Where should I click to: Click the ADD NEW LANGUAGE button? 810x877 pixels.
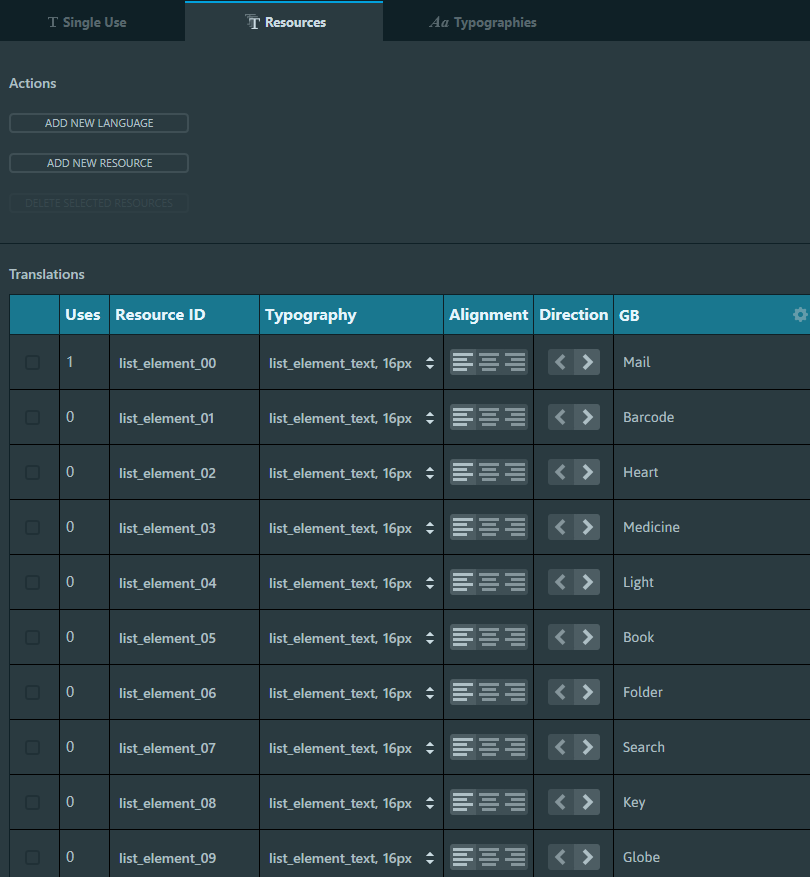(x=98, y=122)
